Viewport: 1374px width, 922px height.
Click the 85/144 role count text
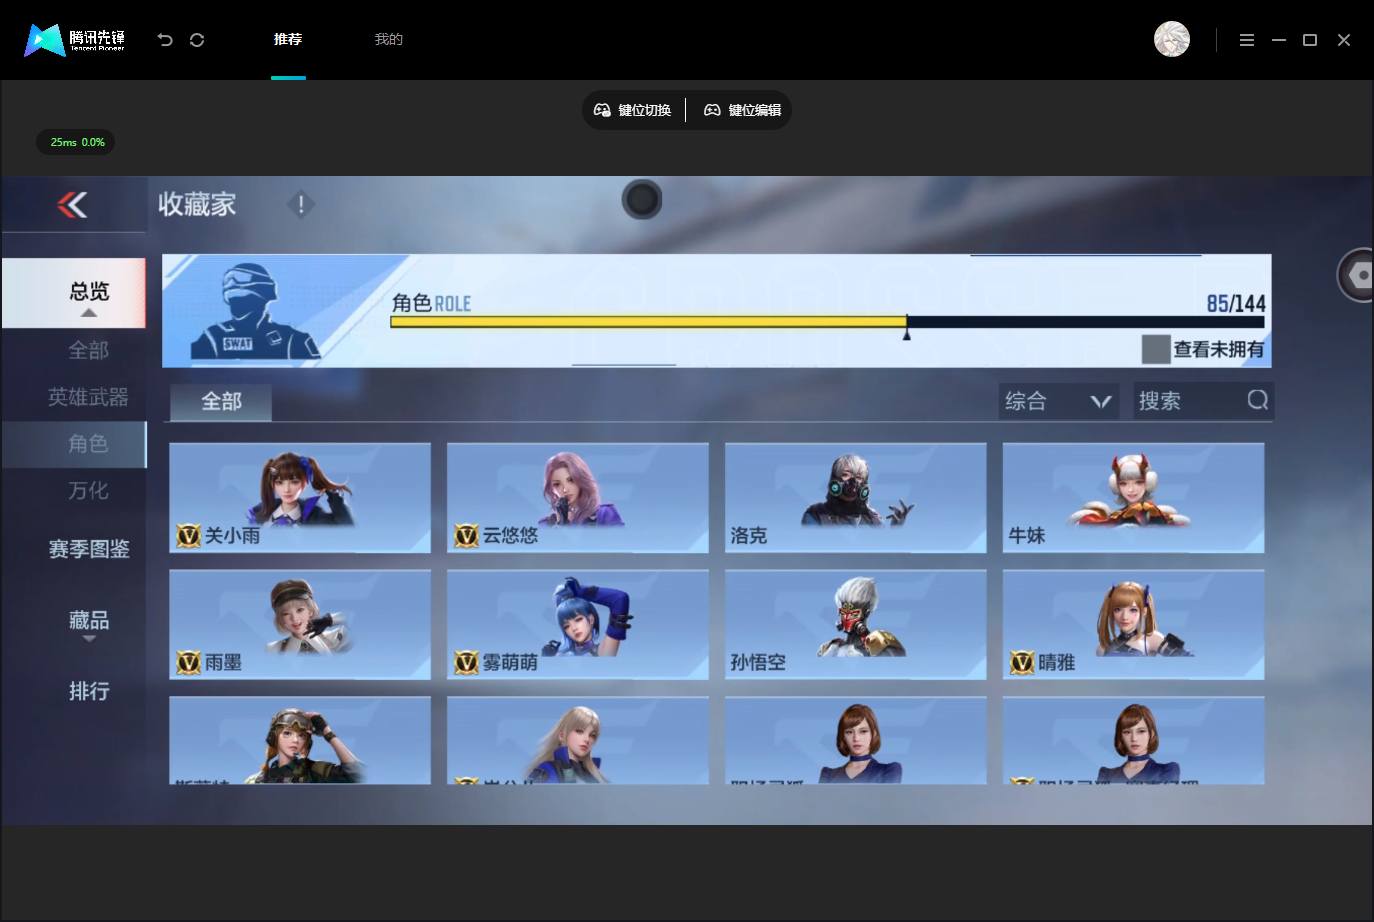coord(1236,303)
